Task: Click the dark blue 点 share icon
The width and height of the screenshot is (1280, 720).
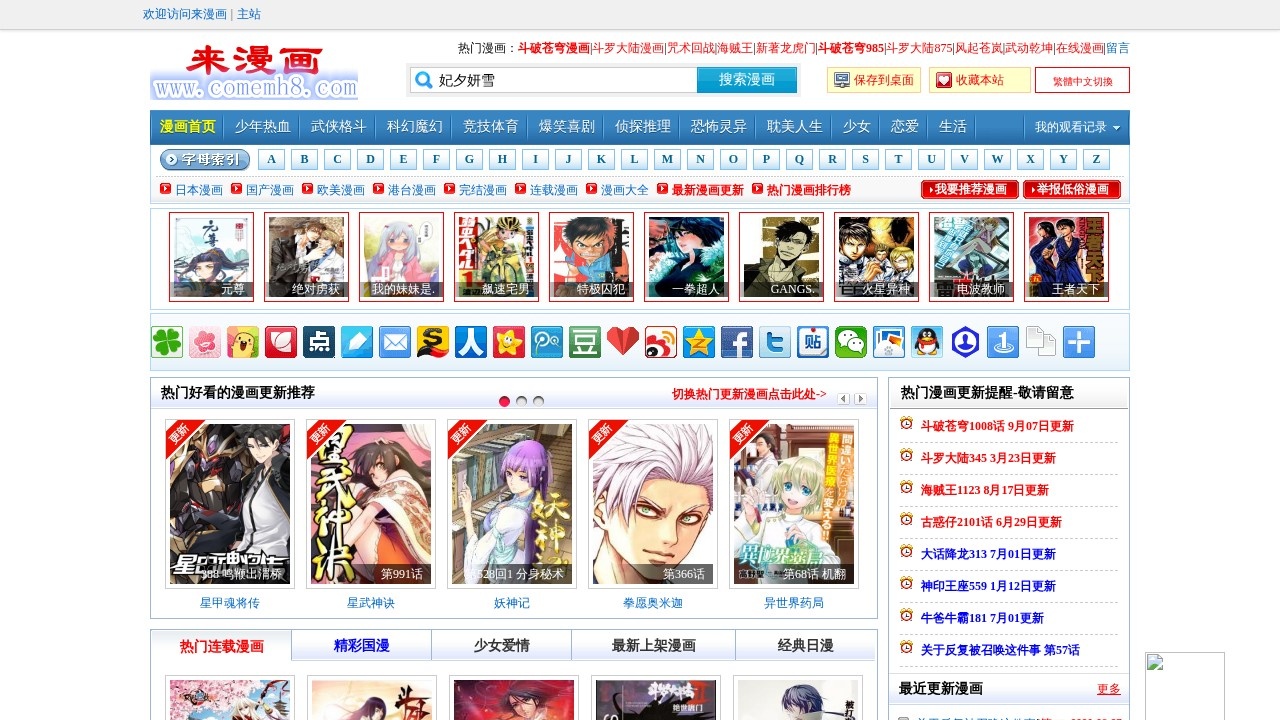Action: [x=319, y=342]
